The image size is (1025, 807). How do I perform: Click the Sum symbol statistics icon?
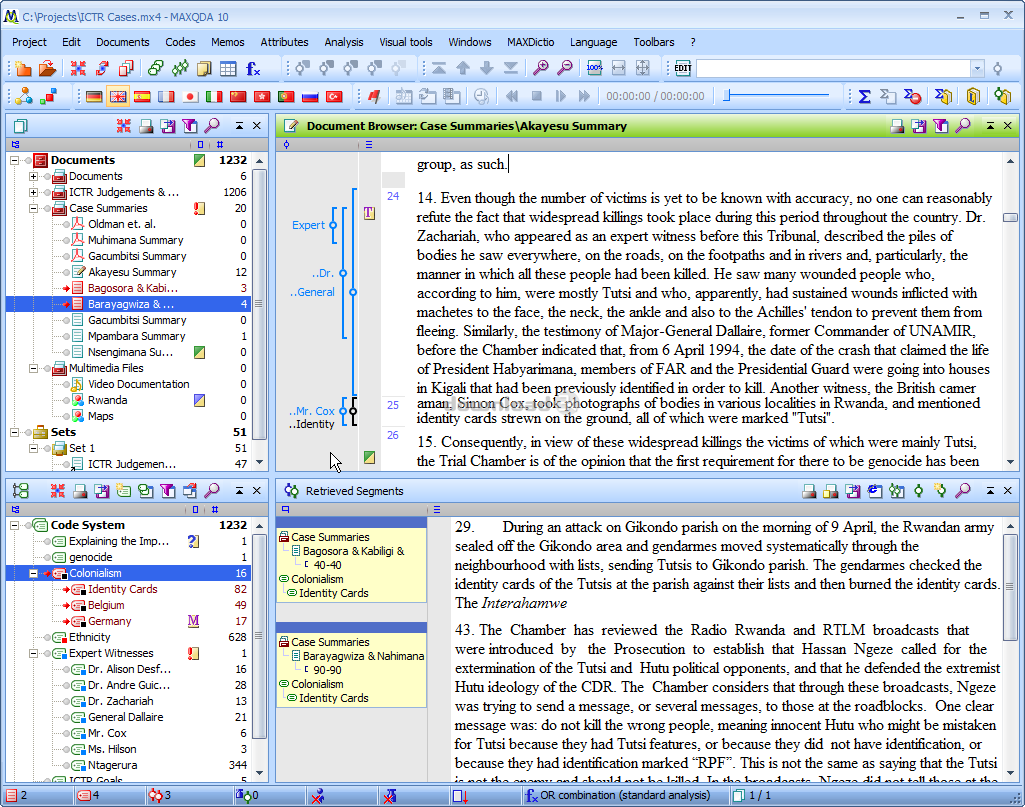(x=864, y=96)
